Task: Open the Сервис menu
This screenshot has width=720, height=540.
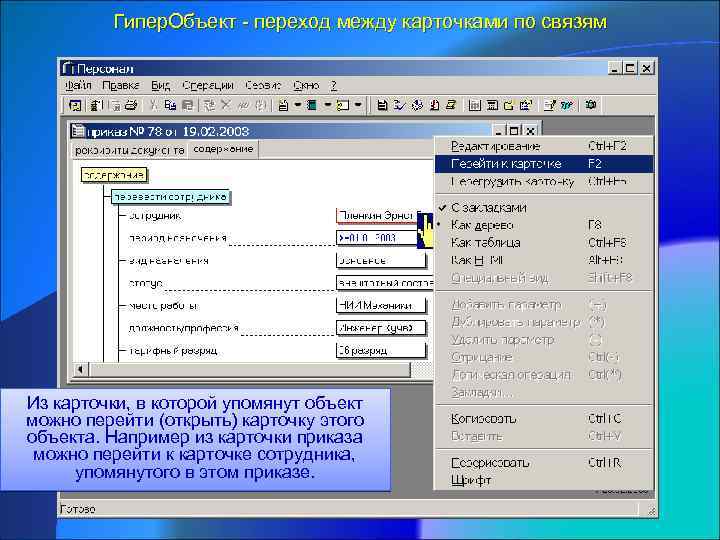Action: point(263,85)
